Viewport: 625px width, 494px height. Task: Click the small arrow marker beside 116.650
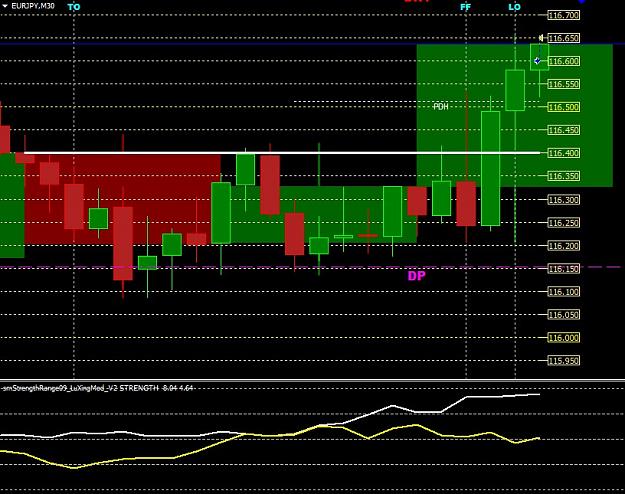click(541, 38)
